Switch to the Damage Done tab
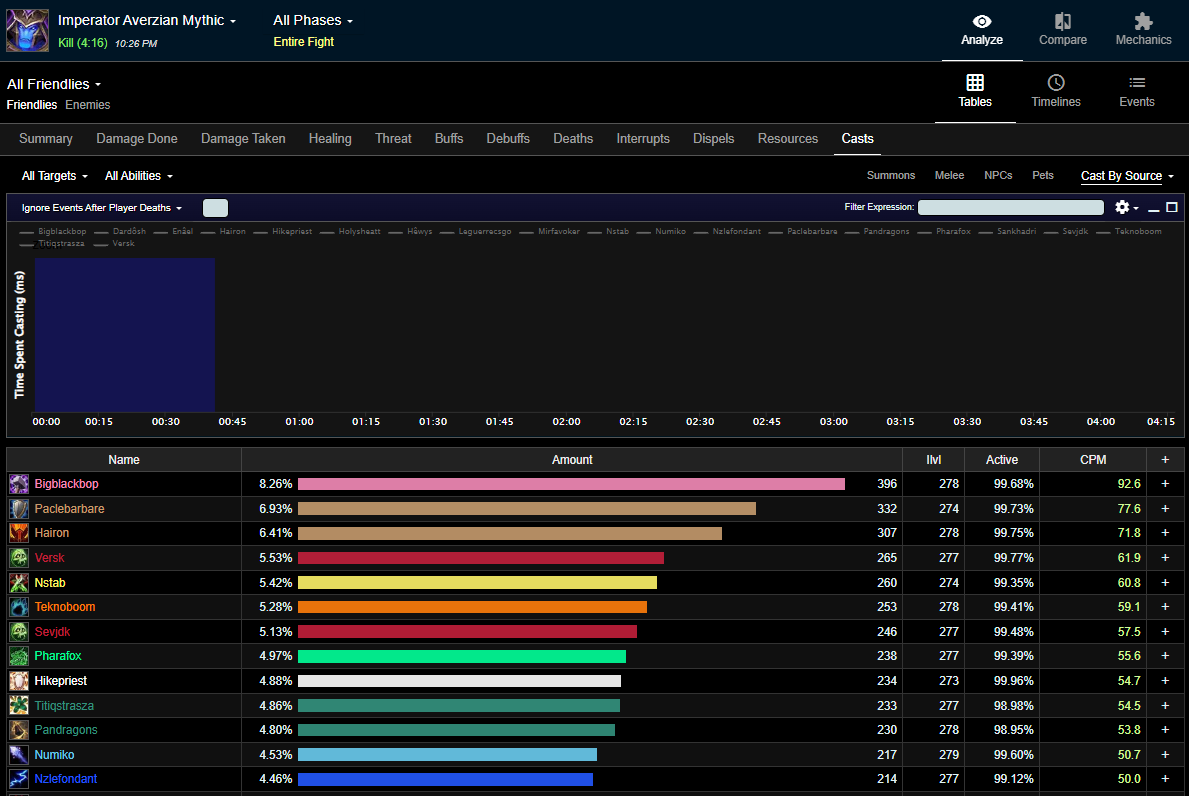Viewport: 1189px width, 796px height. (x=137, y=139)
